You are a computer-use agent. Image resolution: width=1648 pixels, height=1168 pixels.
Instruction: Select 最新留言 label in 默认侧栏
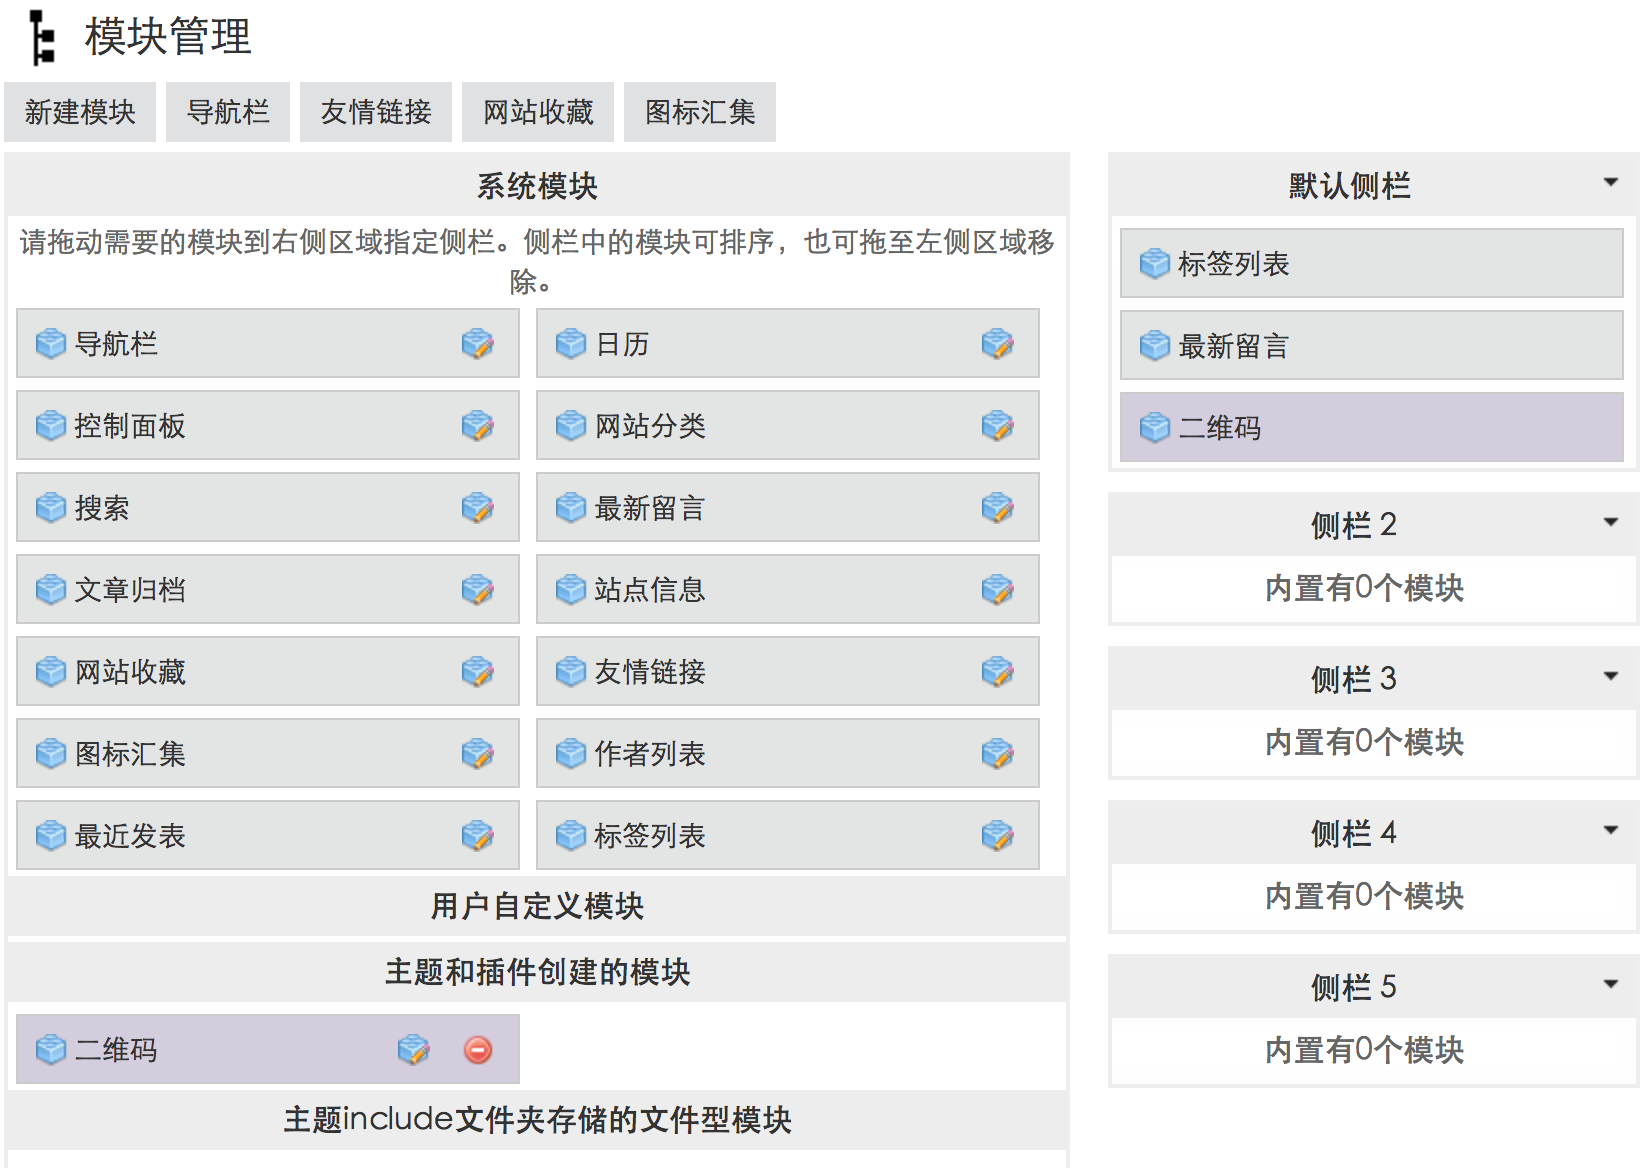click(x=1234, y=346)
